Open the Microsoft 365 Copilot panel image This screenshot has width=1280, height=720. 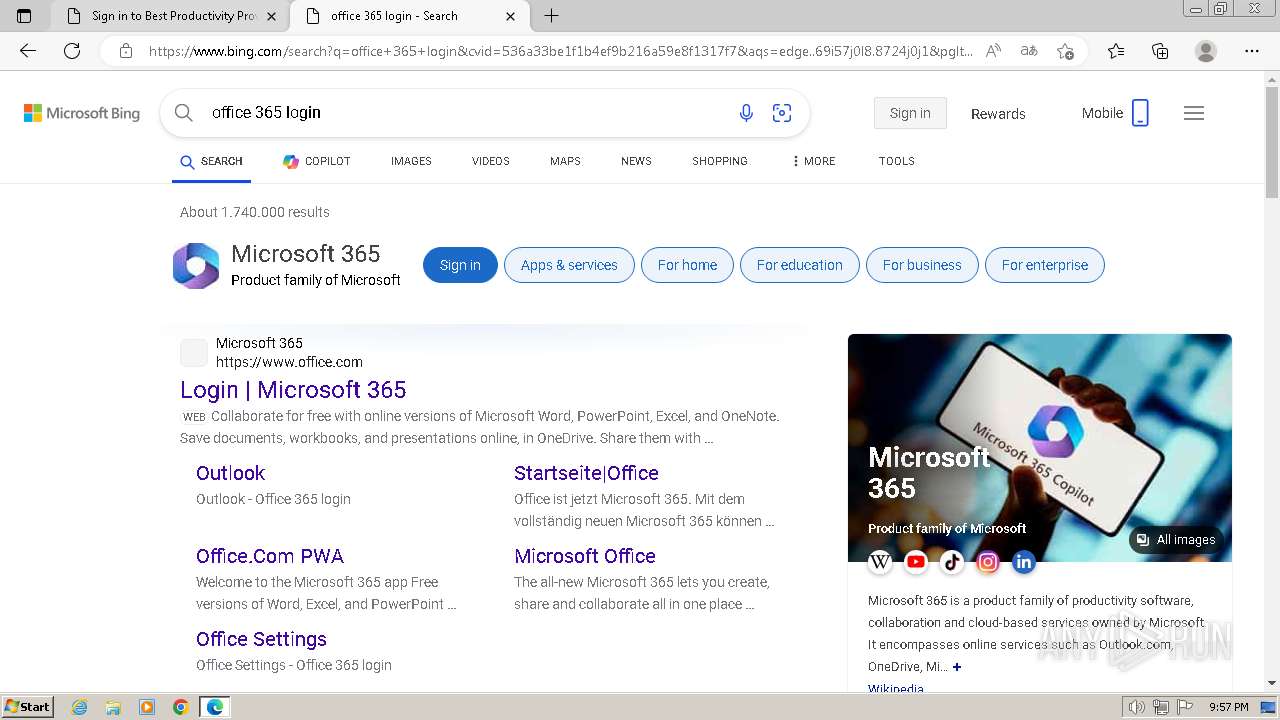click(x=1040, y=447)
